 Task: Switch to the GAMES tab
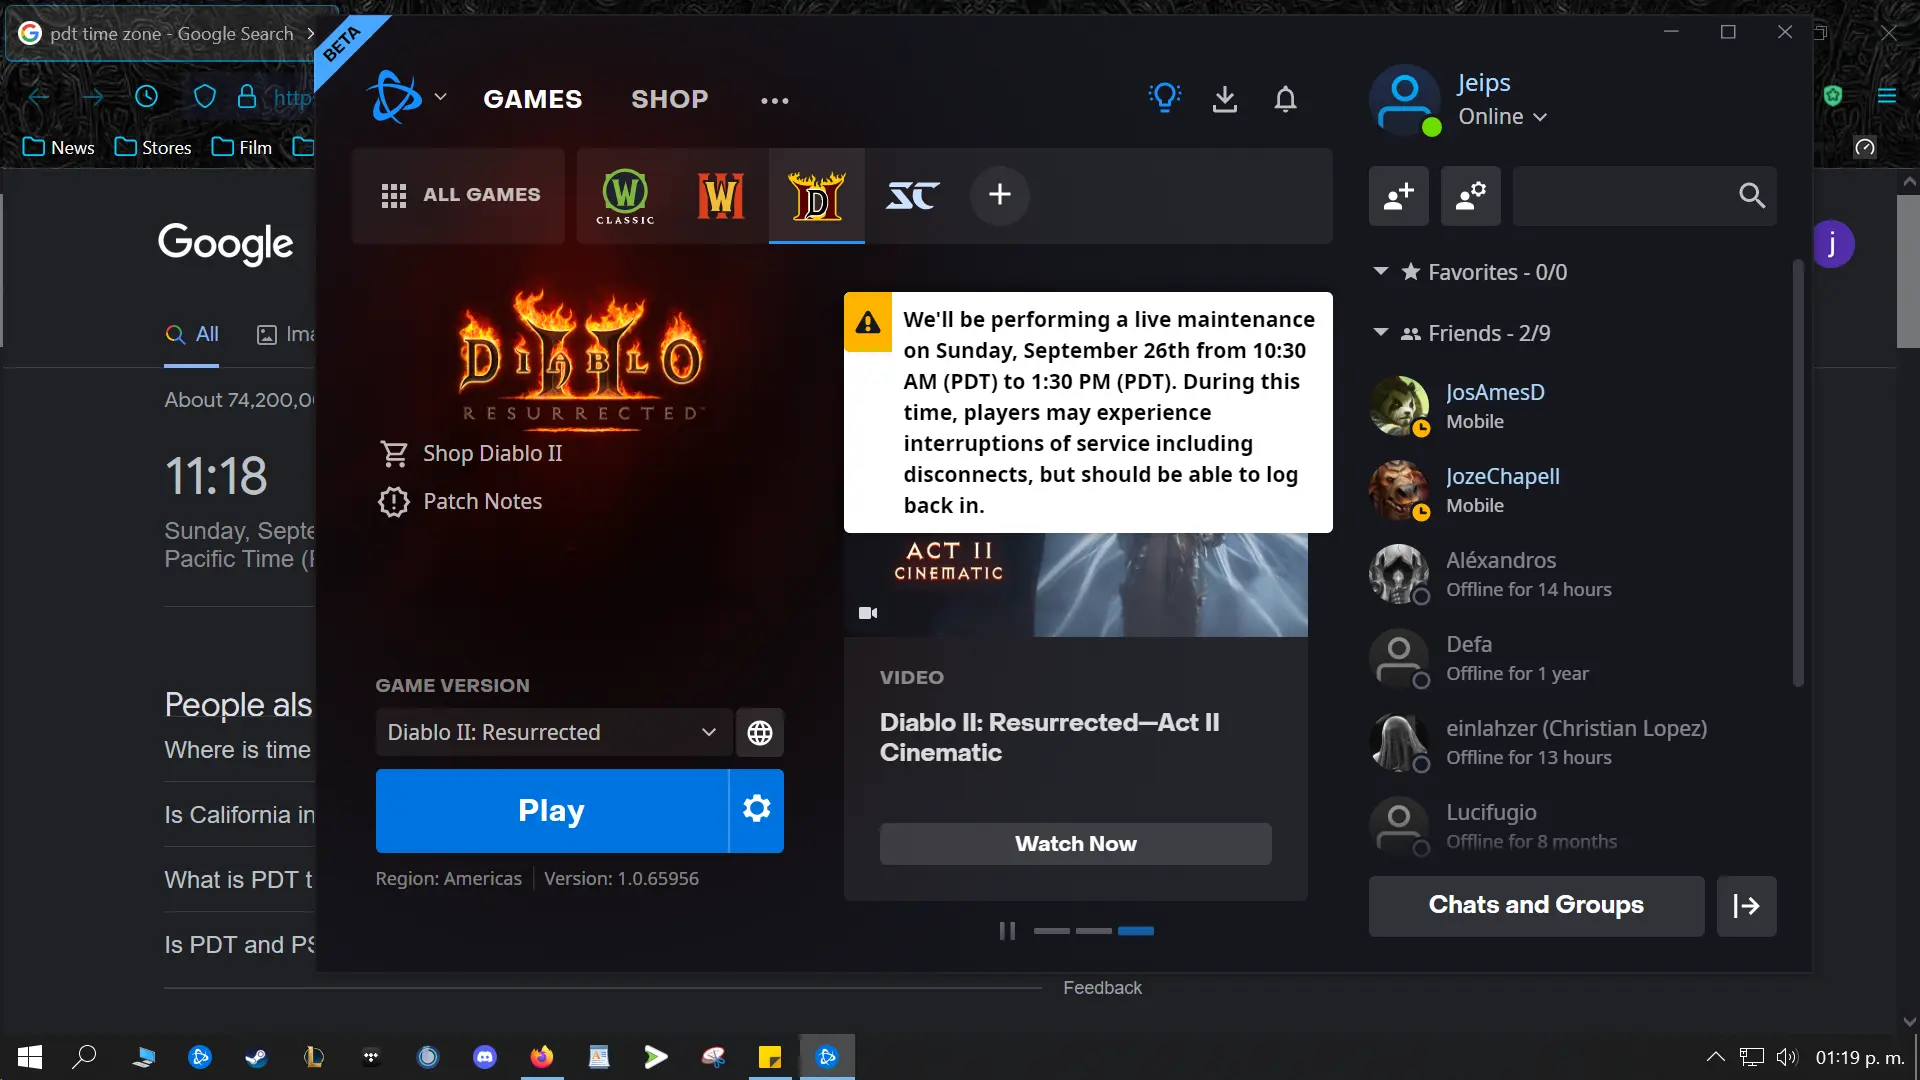click(532, 99)
